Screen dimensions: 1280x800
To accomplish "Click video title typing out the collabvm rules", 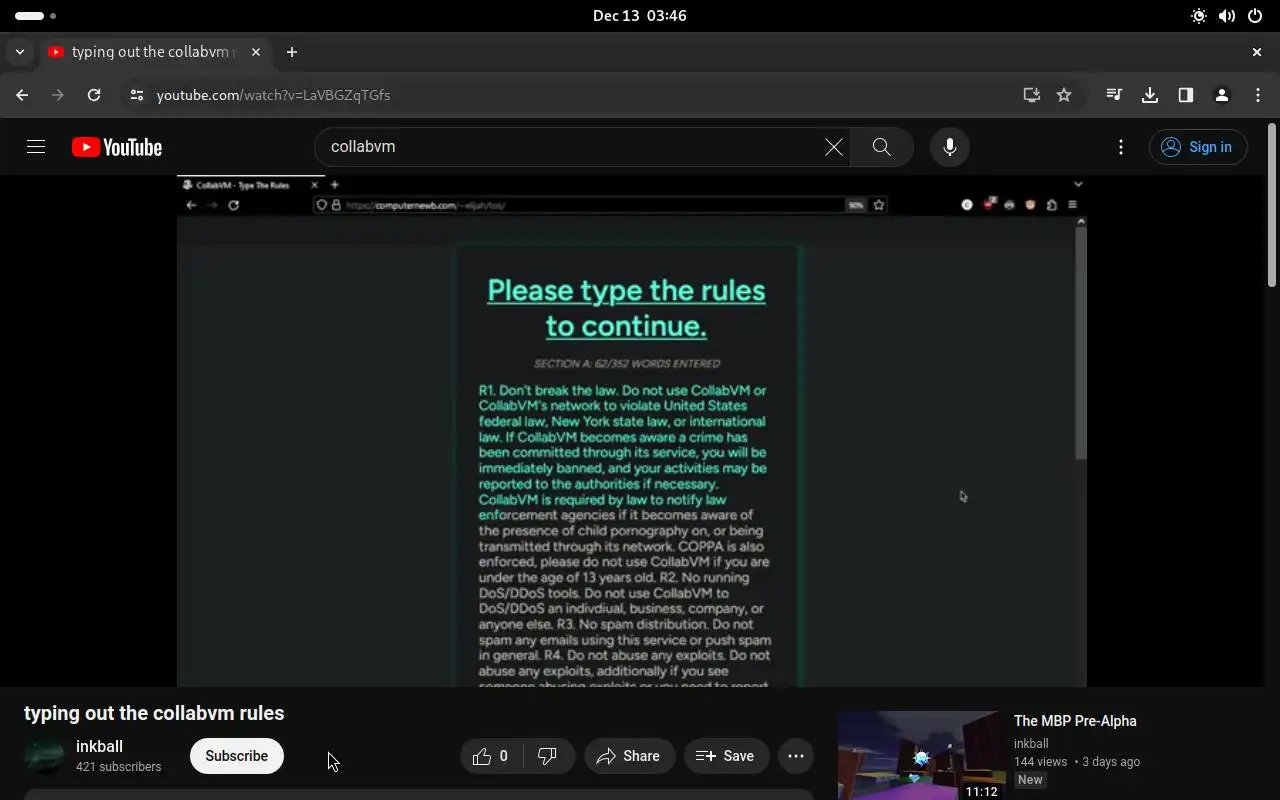I will click(x=154, y=713).
